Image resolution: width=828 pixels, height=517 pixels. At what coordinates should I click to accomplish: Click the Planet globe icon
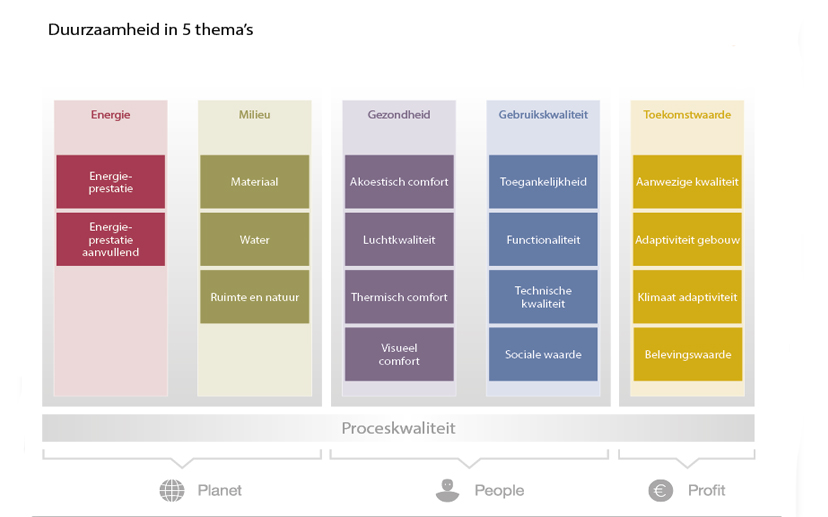click(172, 491)
